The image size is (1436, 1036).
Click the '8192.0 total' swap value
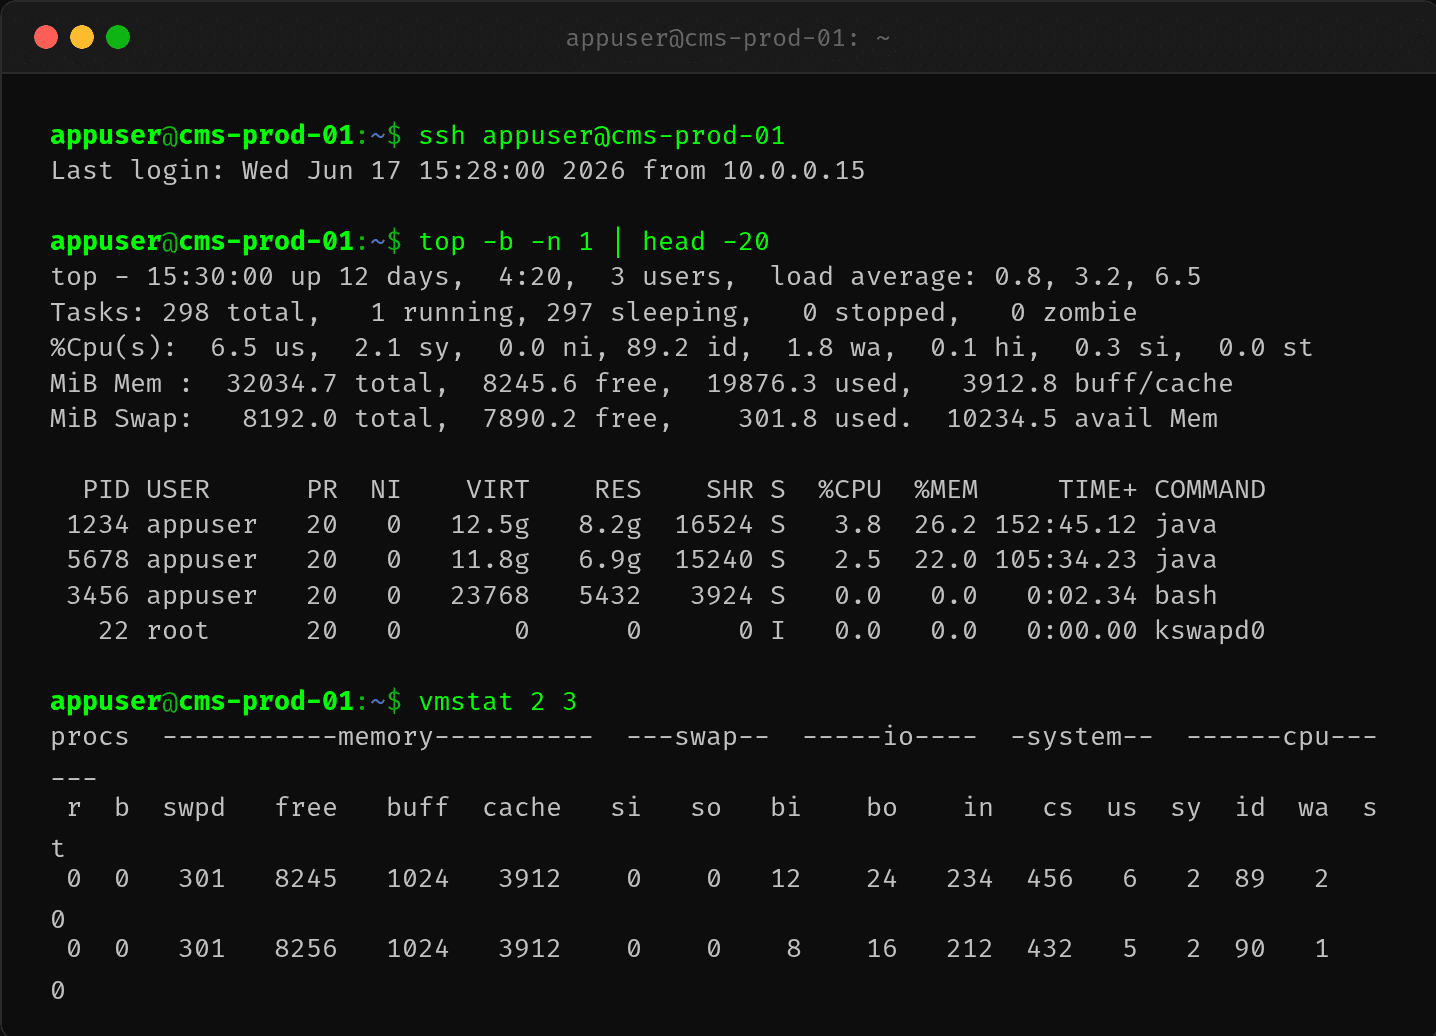tap(338, 418)
